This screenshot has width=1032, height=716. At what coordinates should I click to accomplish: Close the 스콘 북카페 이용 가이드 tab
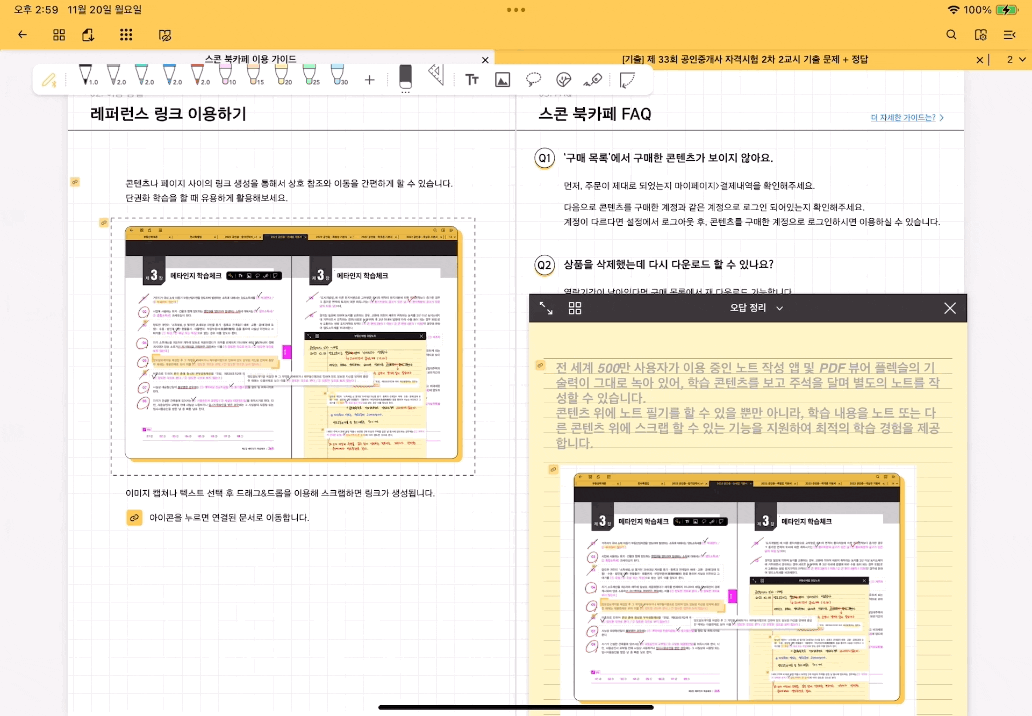(485, 60)
